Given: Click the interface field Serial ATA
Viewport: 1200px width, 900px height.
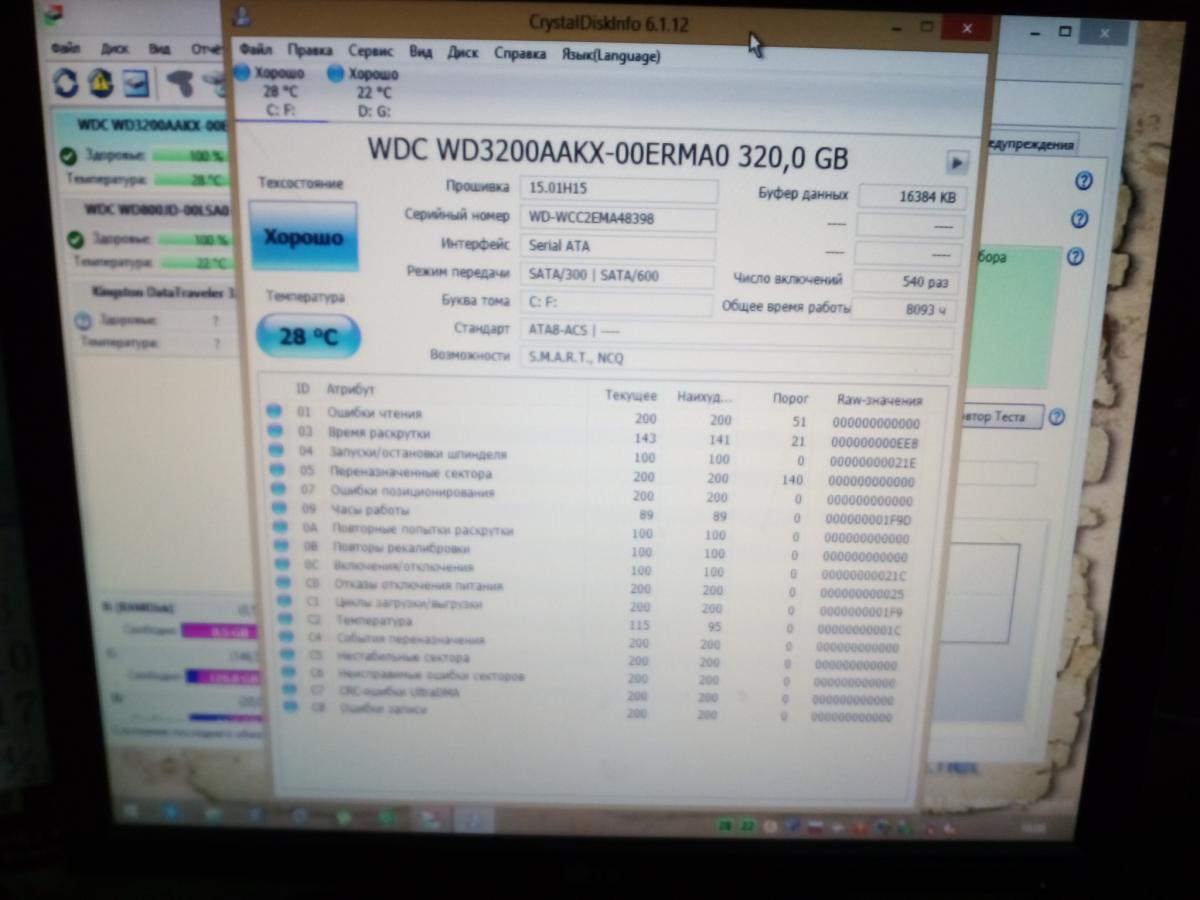Looking at the screenshot, I should (x=618, y=246).
